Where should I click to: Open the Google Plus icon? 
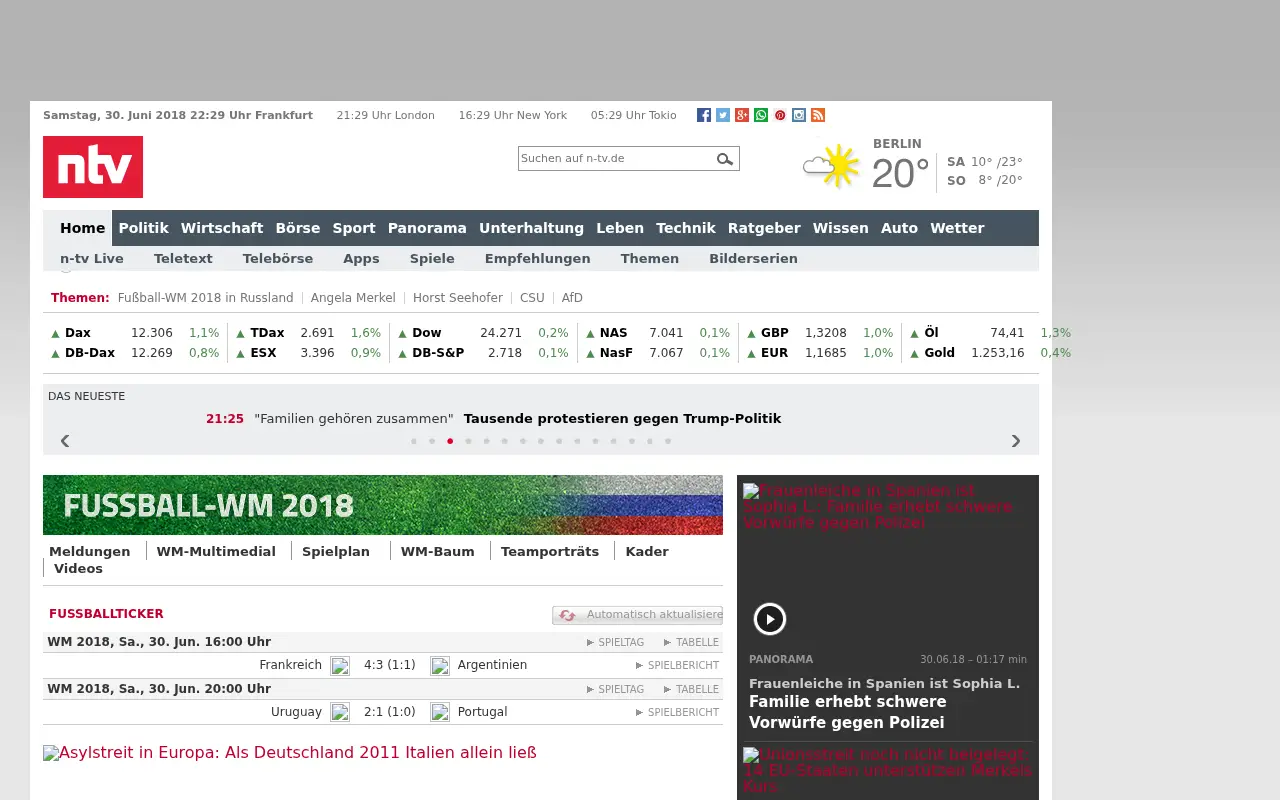(x=742, y=115)
